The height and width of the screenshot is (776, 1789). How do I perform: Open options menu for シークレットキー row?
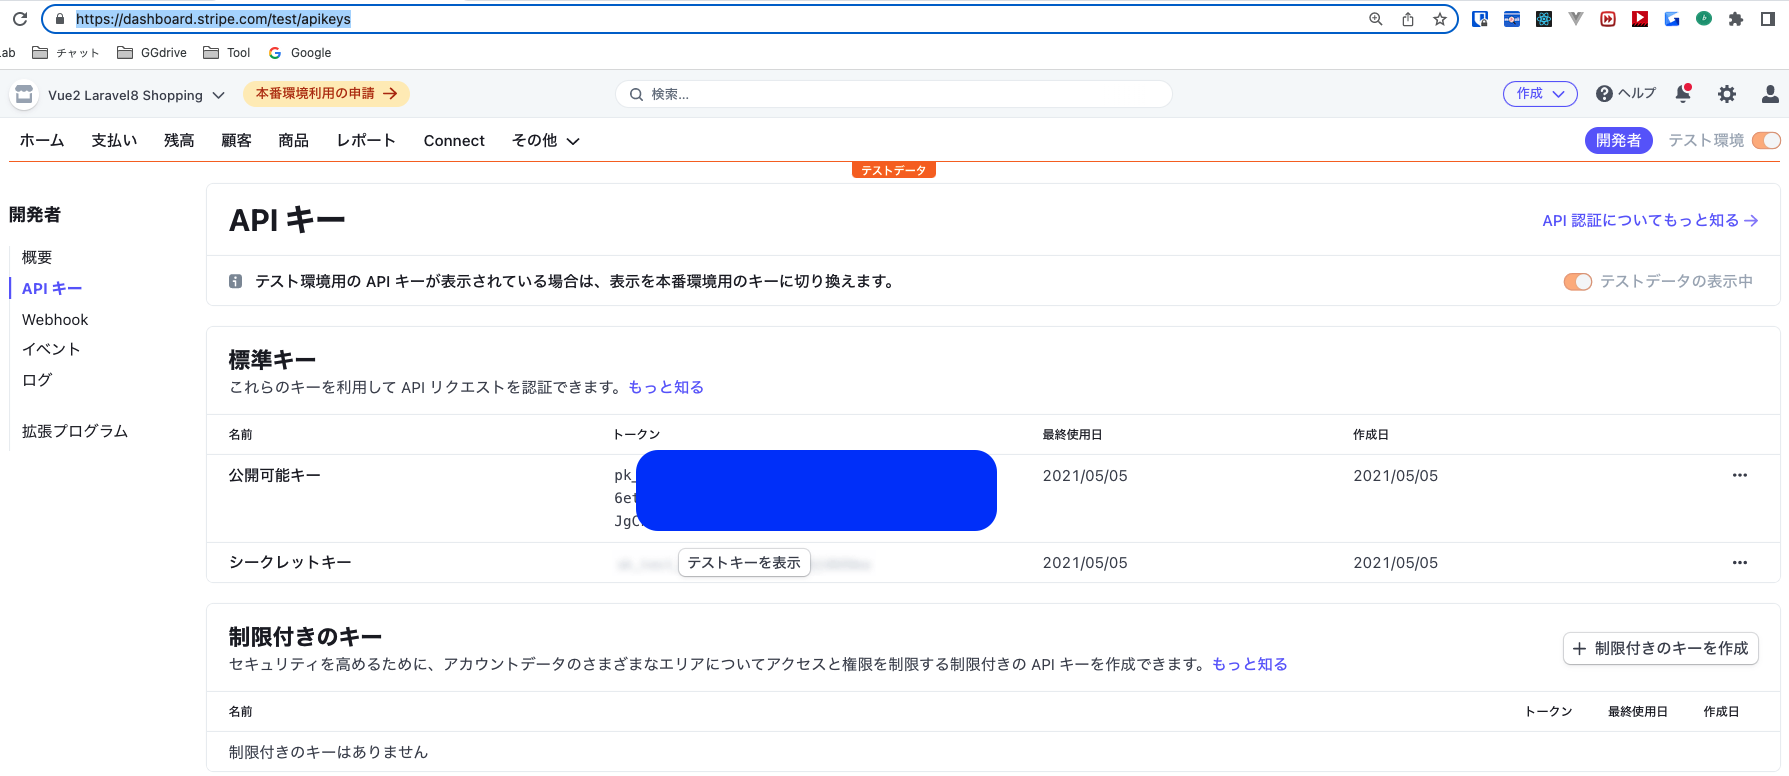[1740, 563]
